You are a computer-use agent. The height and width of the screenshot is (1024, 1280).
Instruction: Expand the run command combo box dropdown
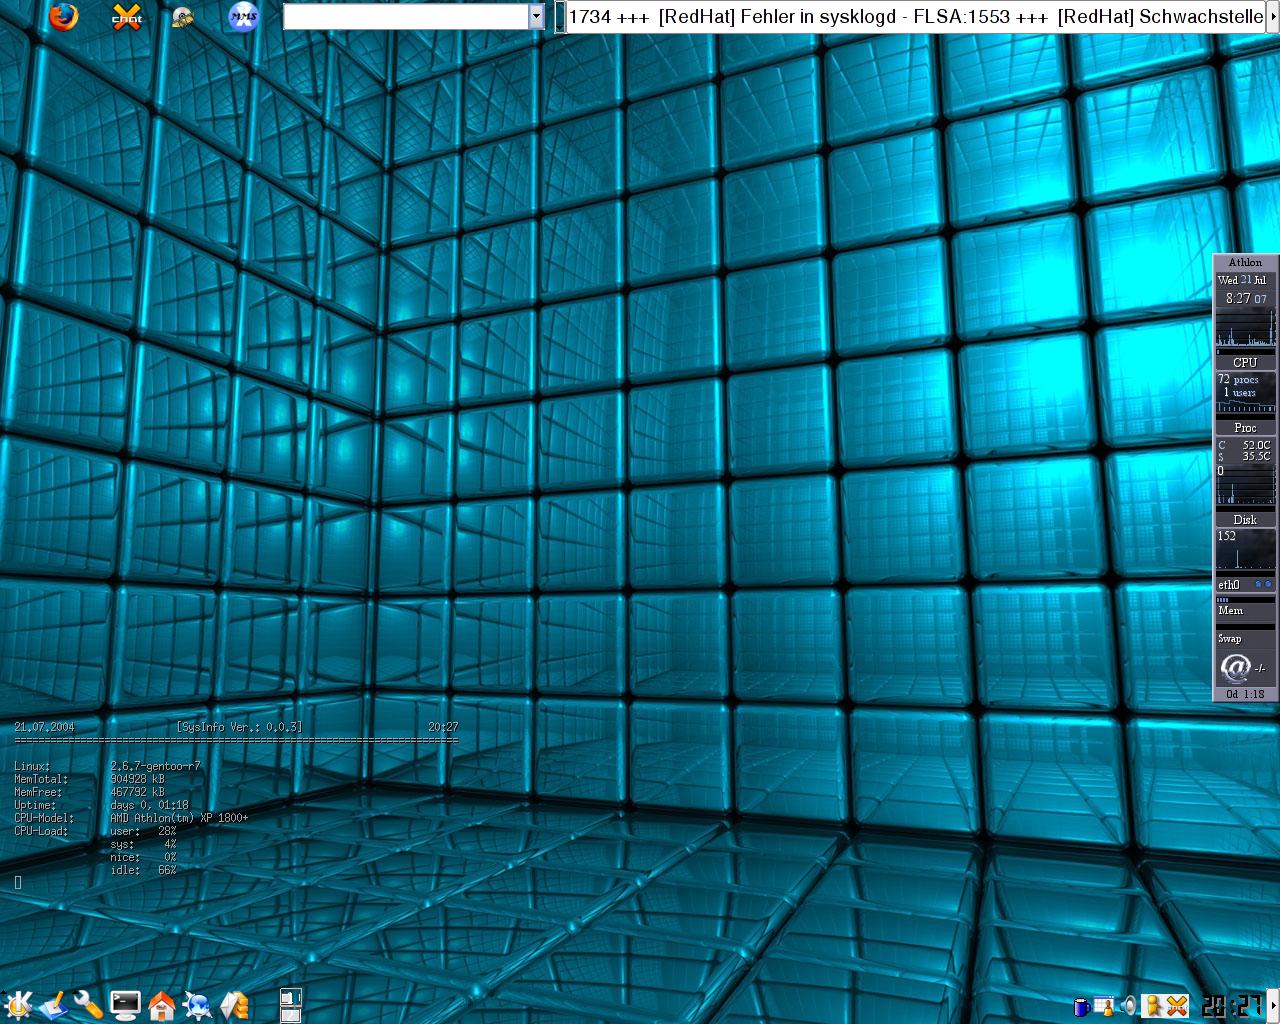536,17
